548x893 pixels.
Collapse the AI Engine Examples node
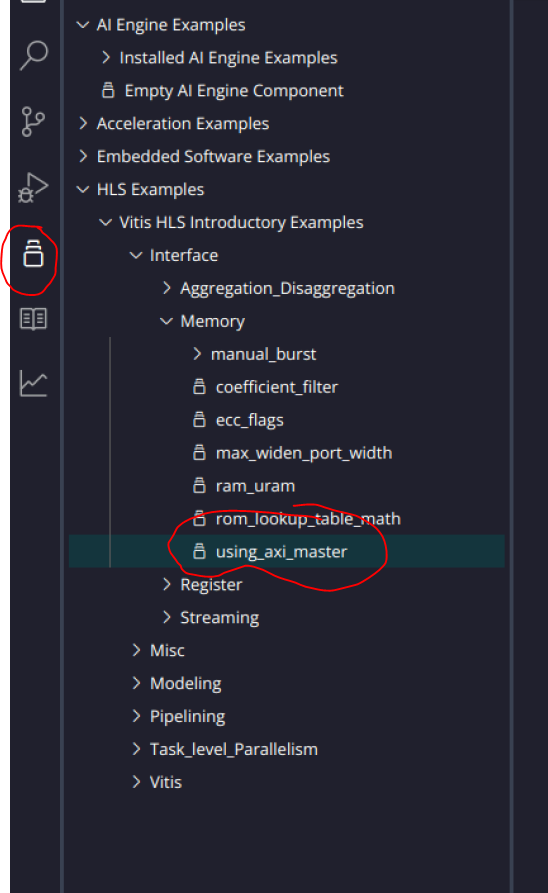83,24
